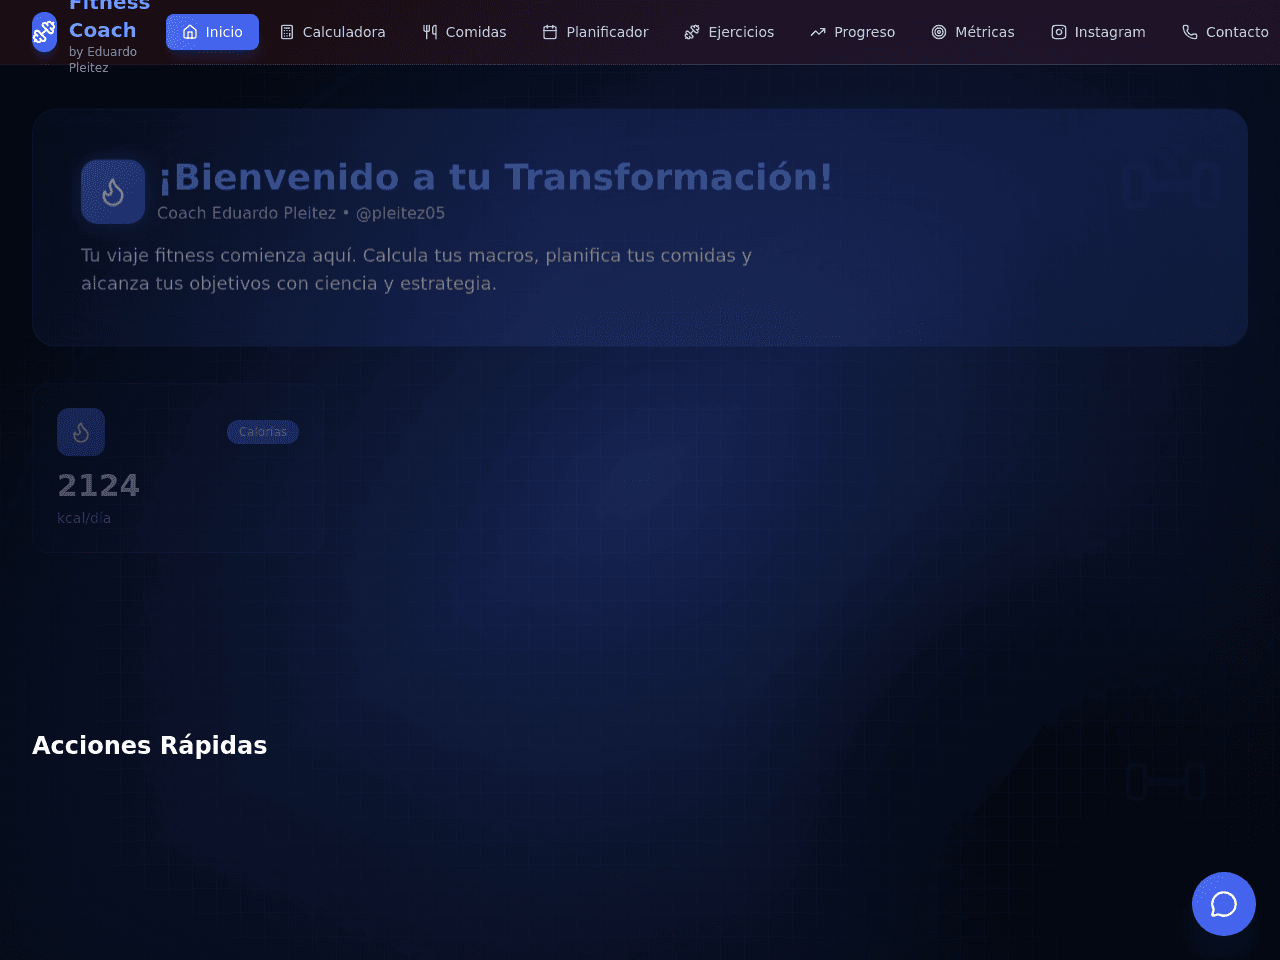Click the target icon for Métricas
The image size is (1280, 960).
(x=939, y=32)
